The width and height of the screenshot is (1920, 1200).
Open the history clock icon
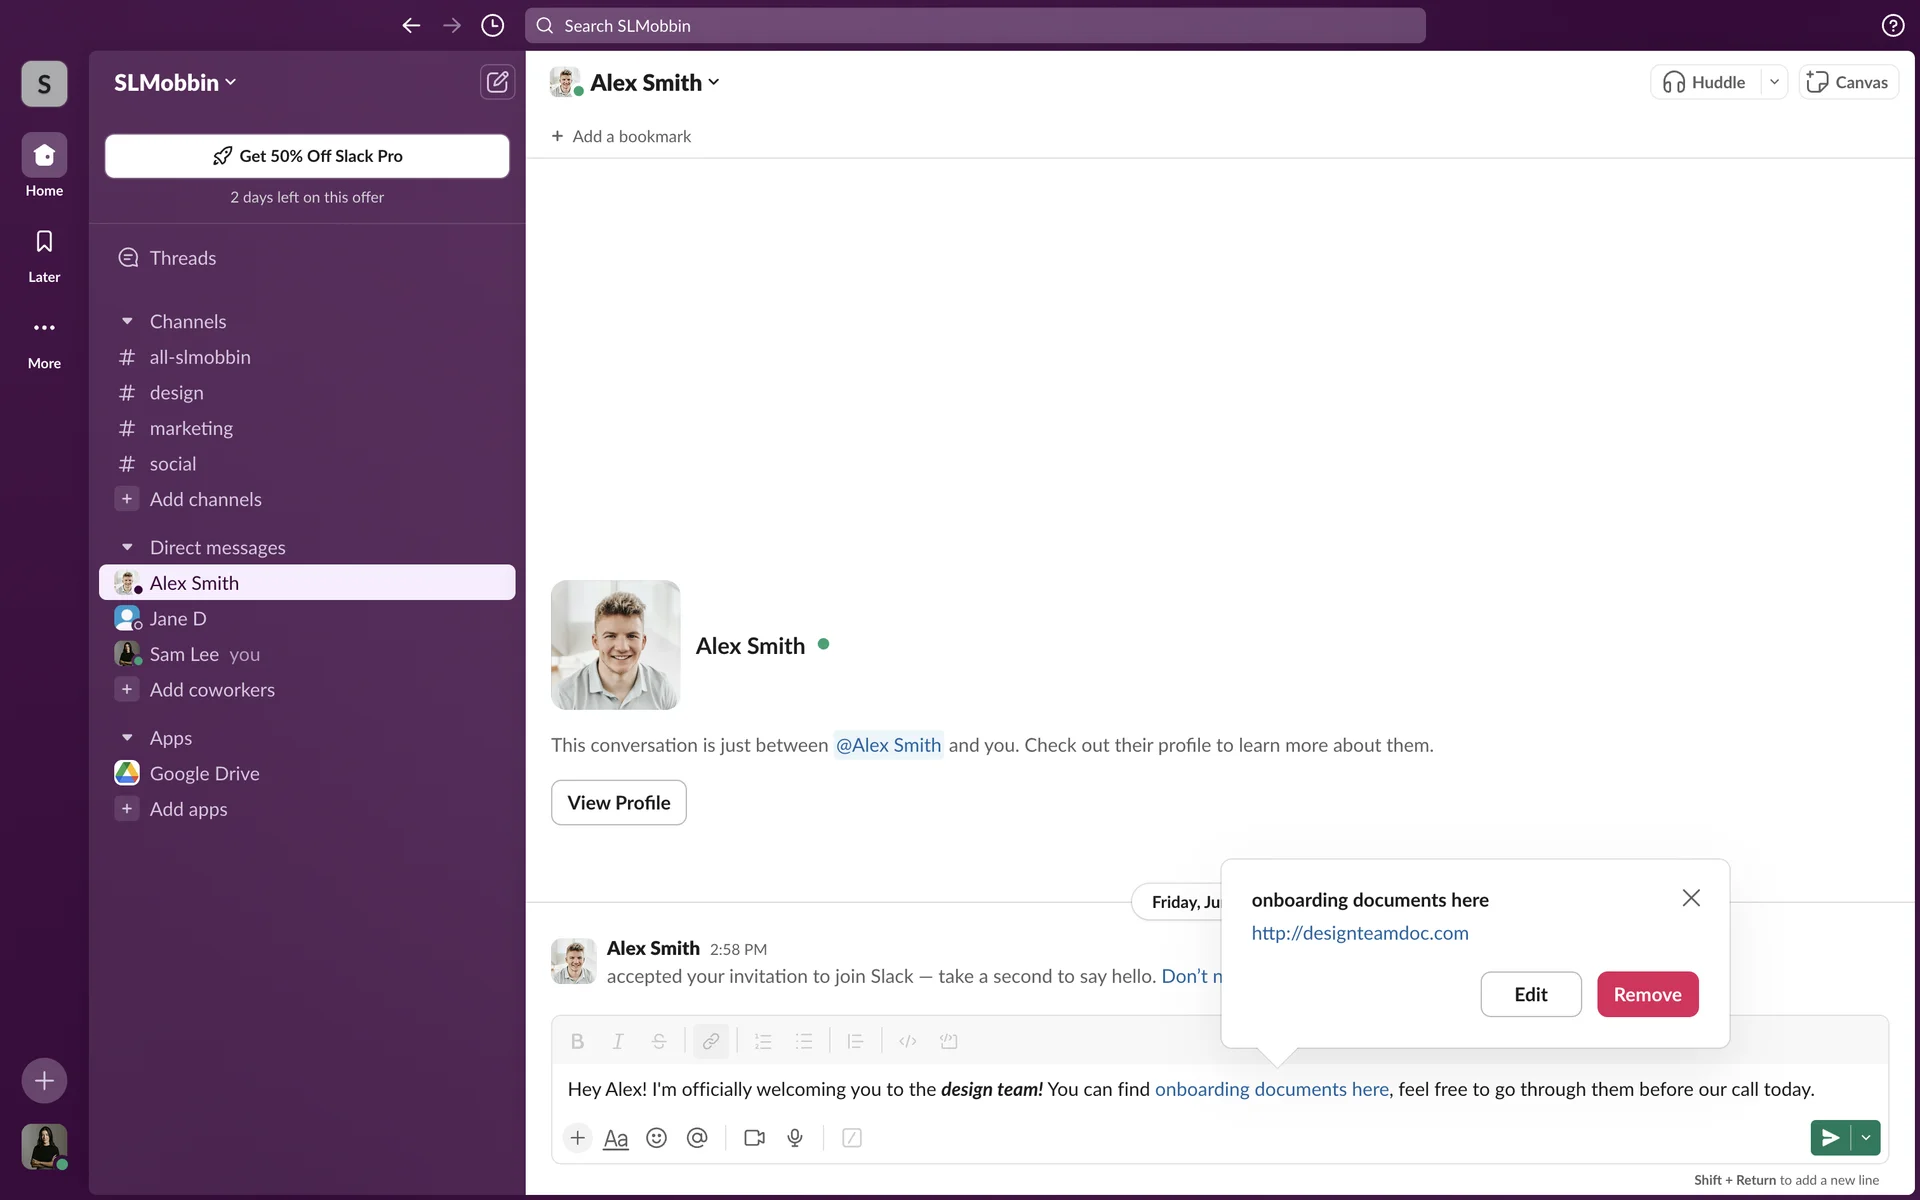pyautogui.click(x=492, y=26)
